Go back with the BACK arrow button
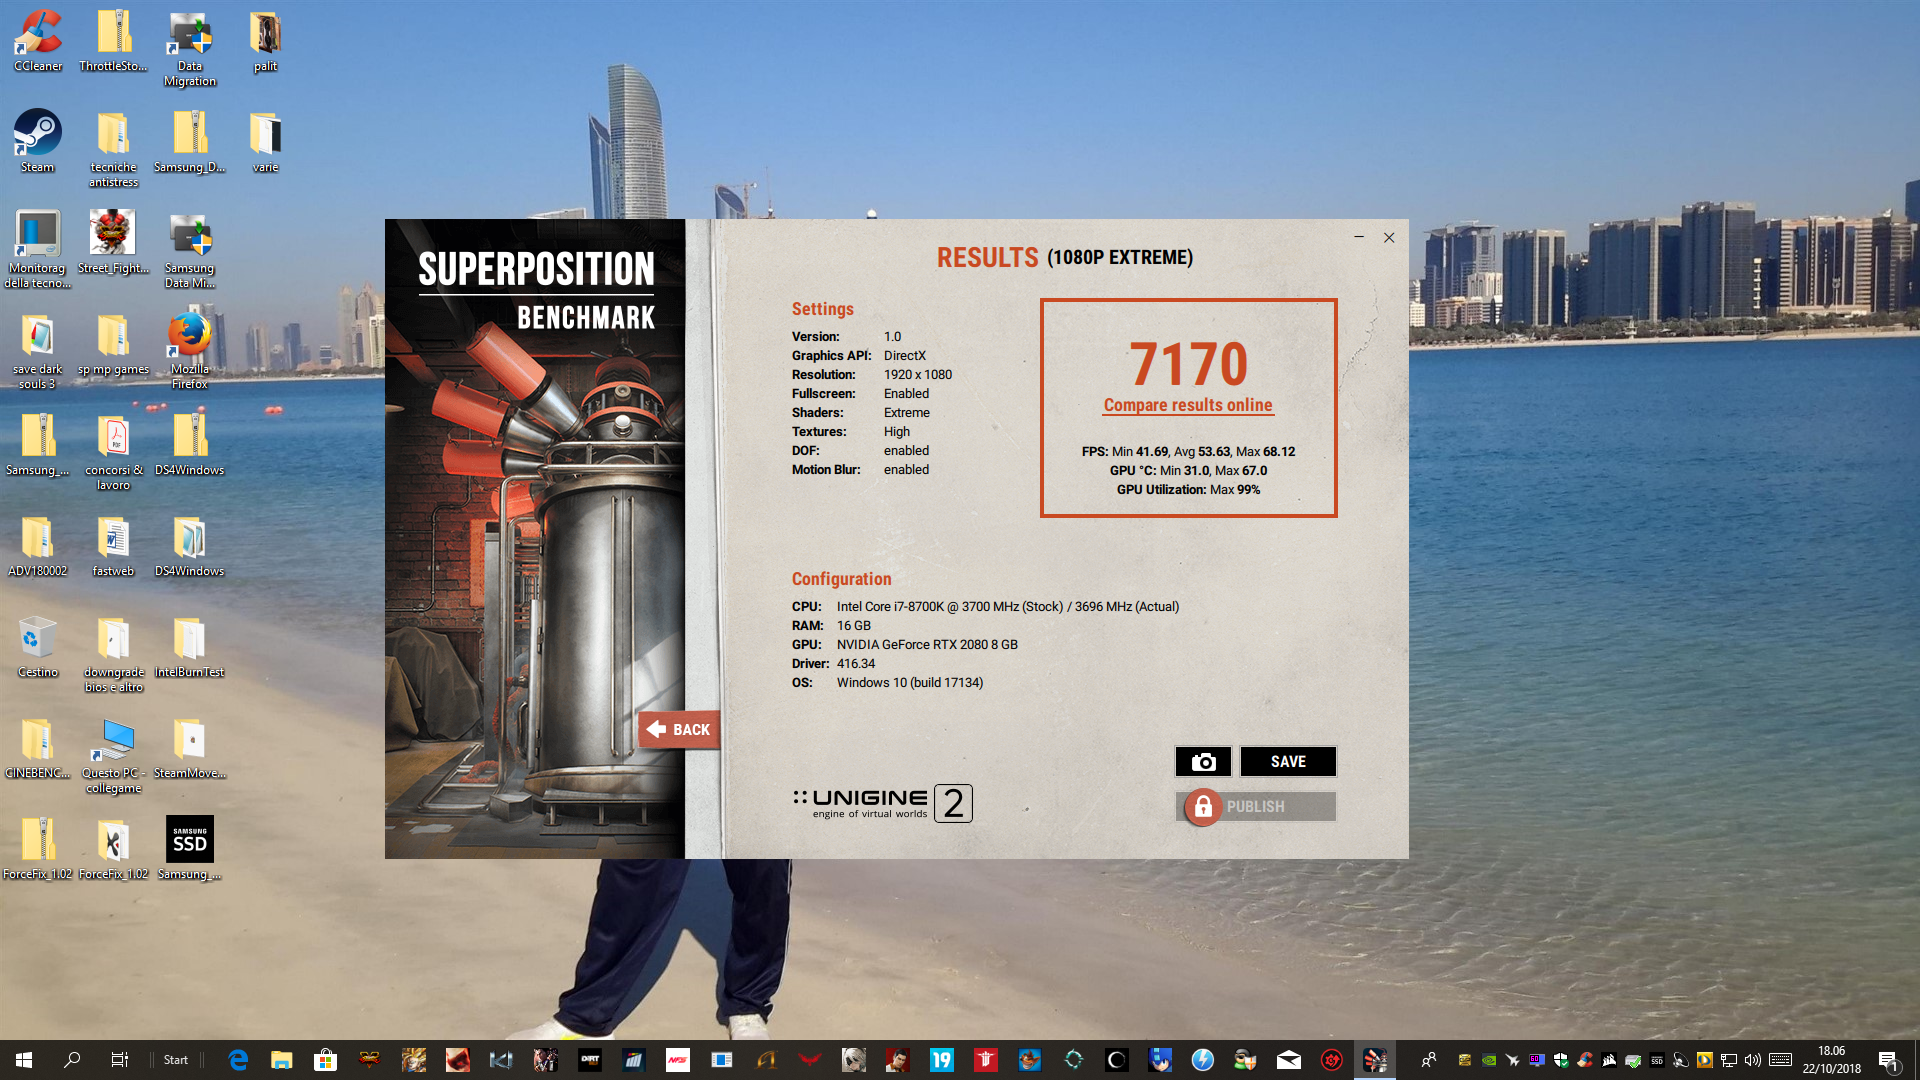Image resolution: width=1920 pixels, height=1080 pixels. click(679, 730)
